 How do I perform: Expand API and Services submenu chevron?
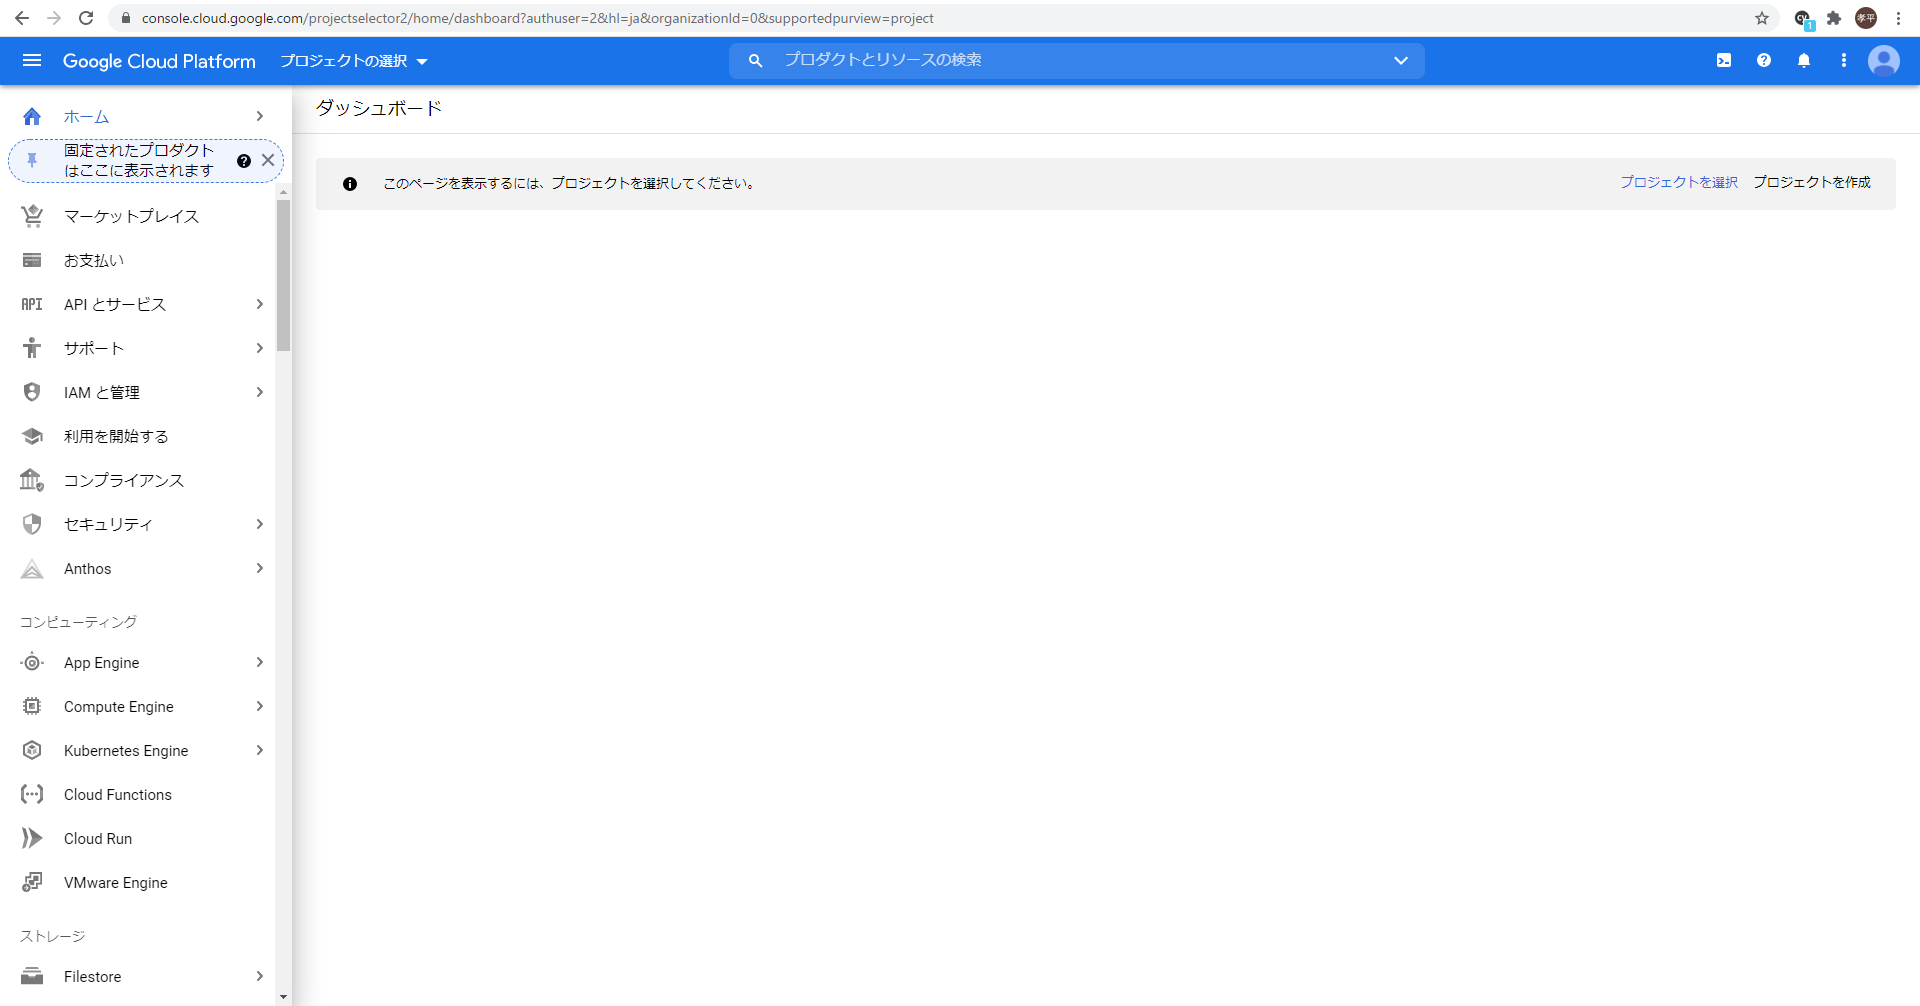(x=260, y=304)
